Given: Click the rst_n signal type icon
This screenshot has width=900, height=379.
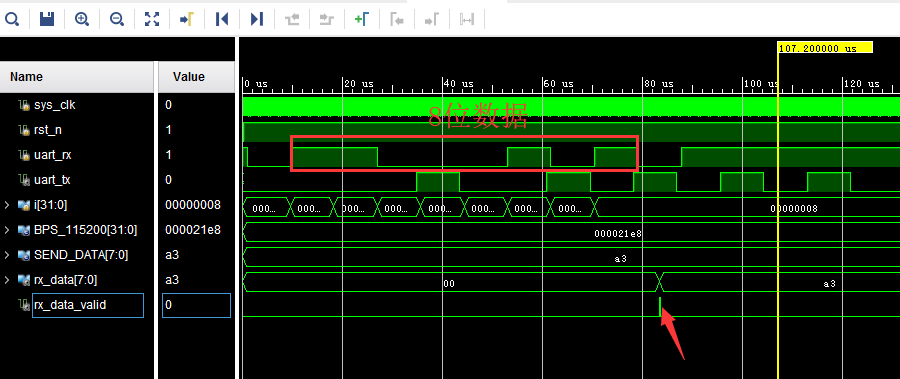Looking at the screenshot, I should coord(24,130).
